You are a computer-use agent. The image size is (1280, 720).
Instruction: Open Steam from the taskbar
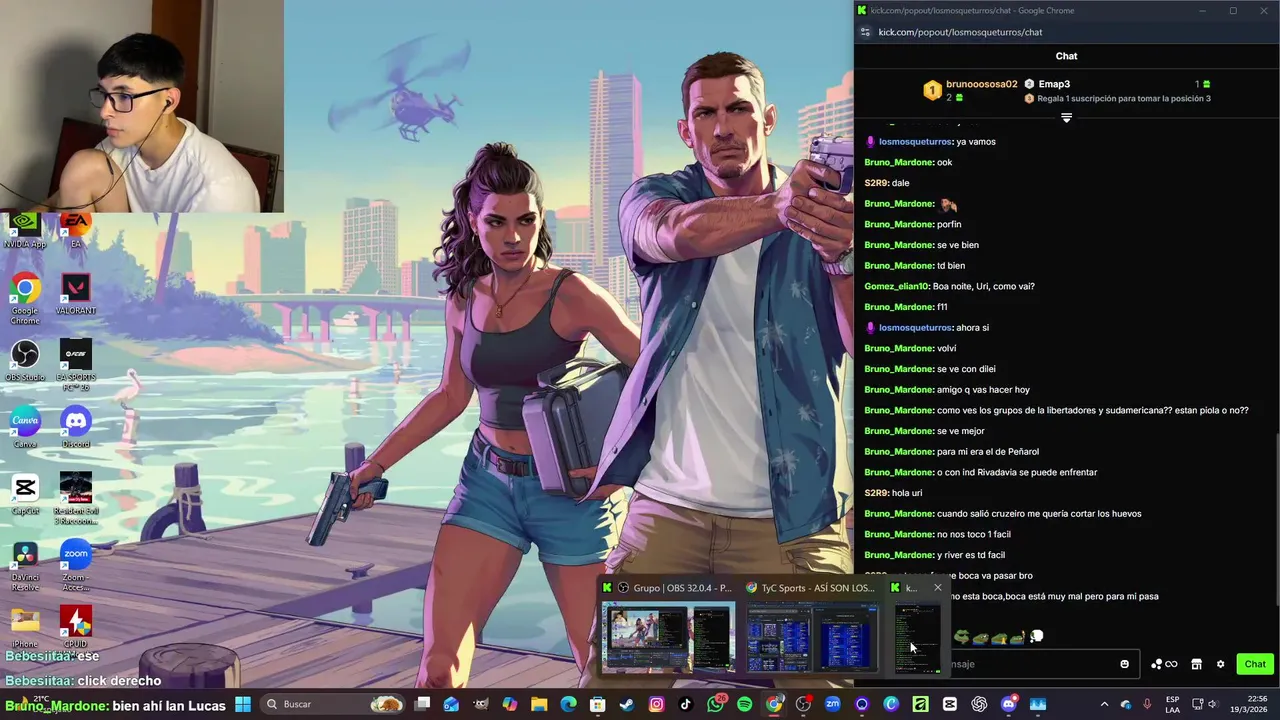coord(627,704)
